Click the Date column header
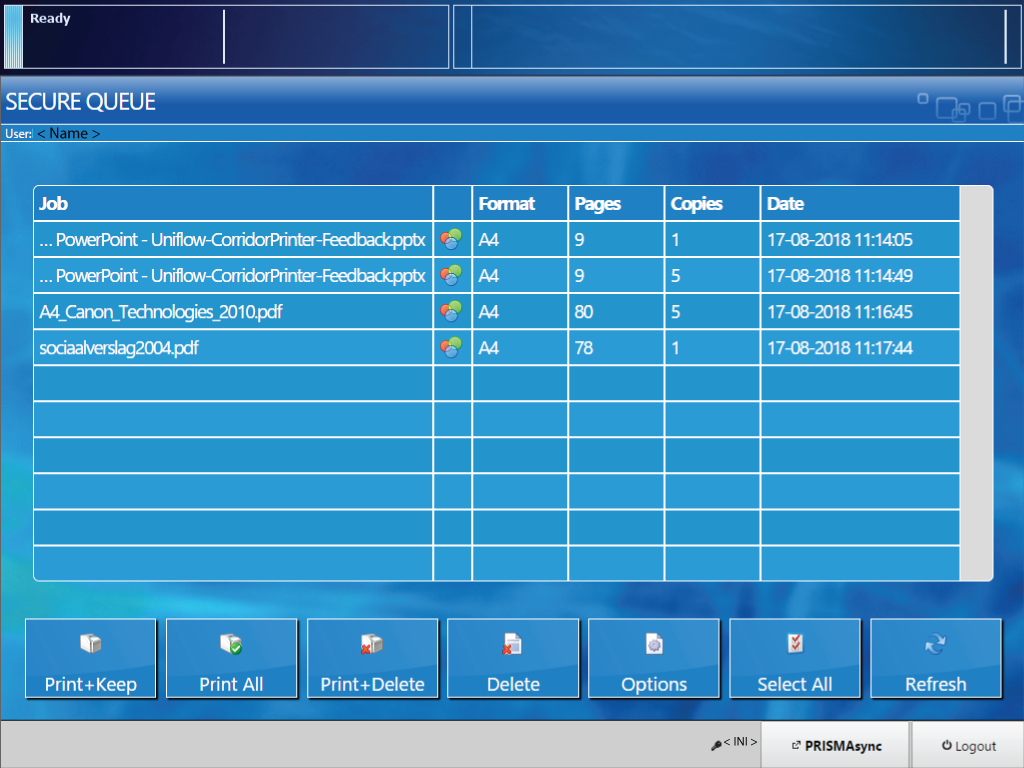The image size is (1024, 768). pos(860,204)
